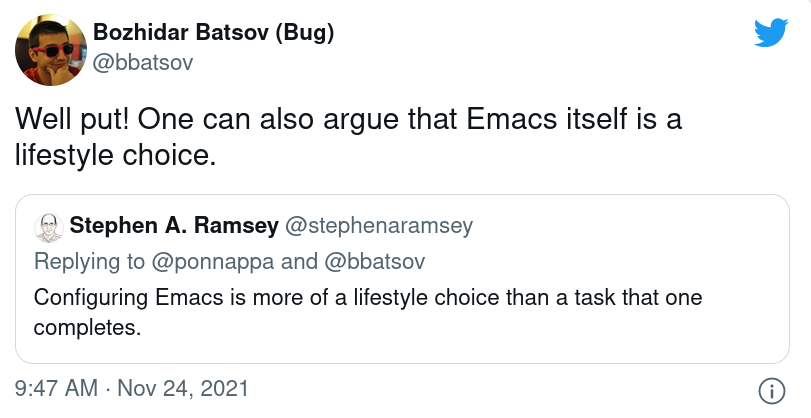811x418 pixels.
Task: Click the @ponnappa mention in reply line
Action: tap(213, 261)
